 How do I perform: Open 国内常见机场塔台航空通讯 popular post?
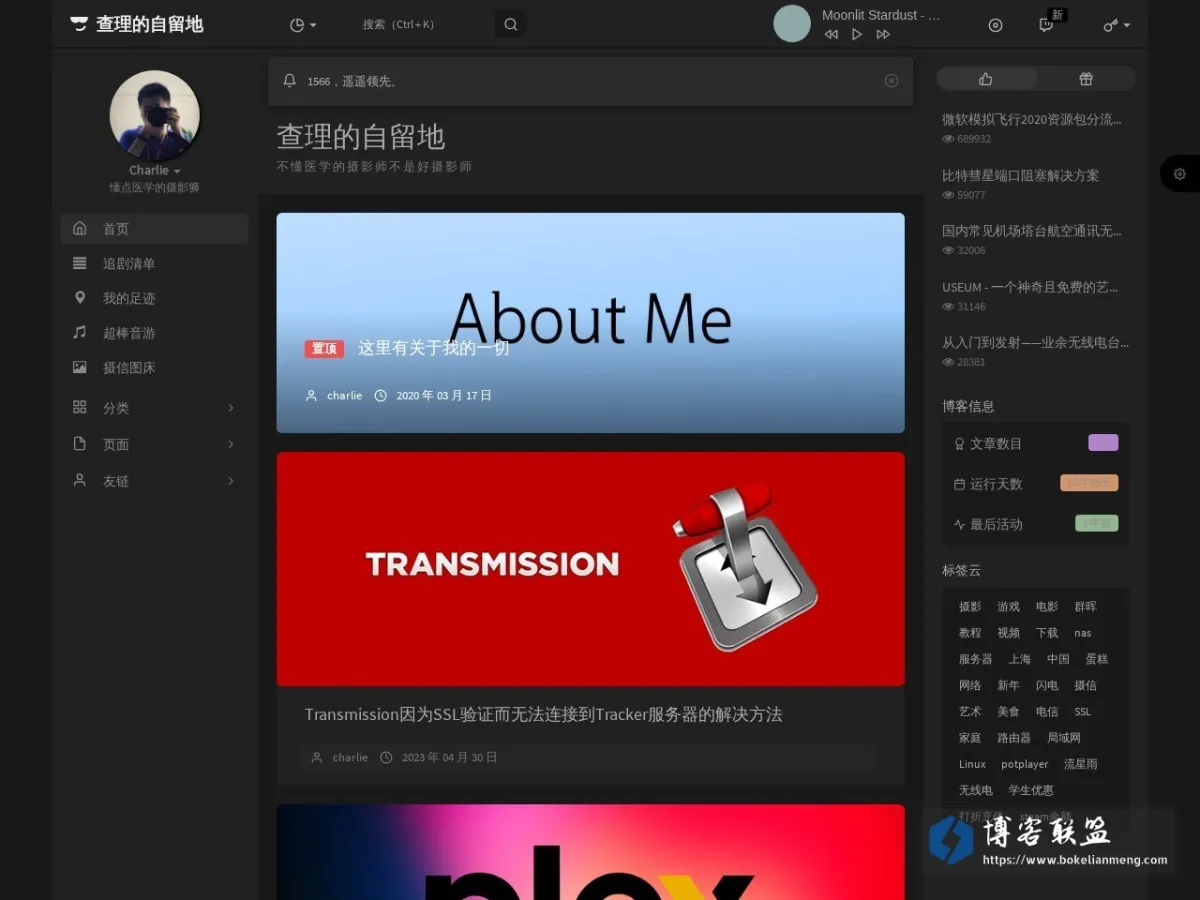[x=1032, y=231]
